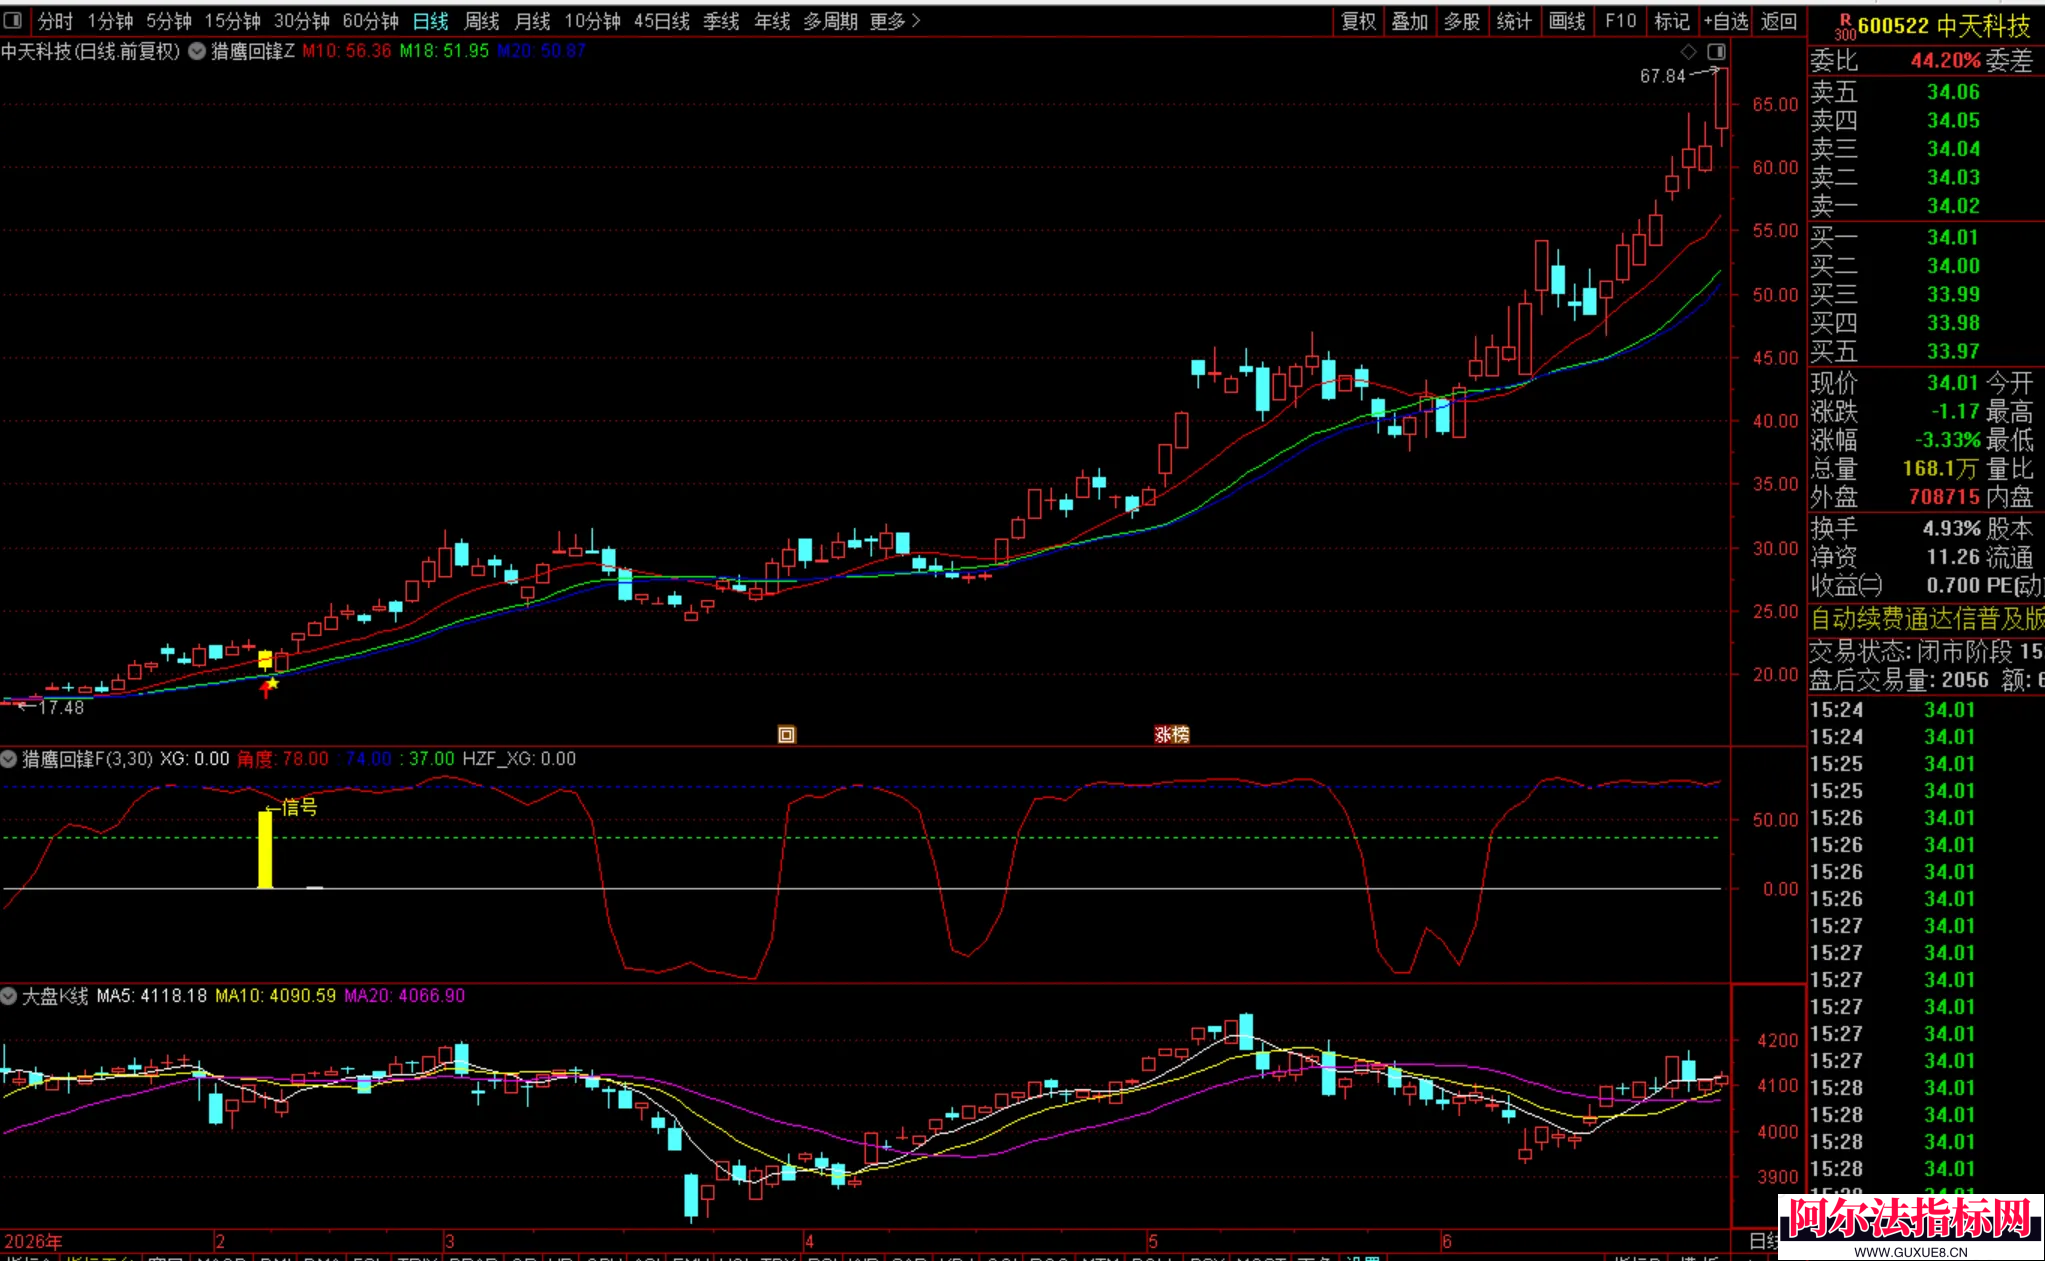Select the 30分钟 period tab
The height and width of the screenshot is (1261, 2045).
(302, 21)
